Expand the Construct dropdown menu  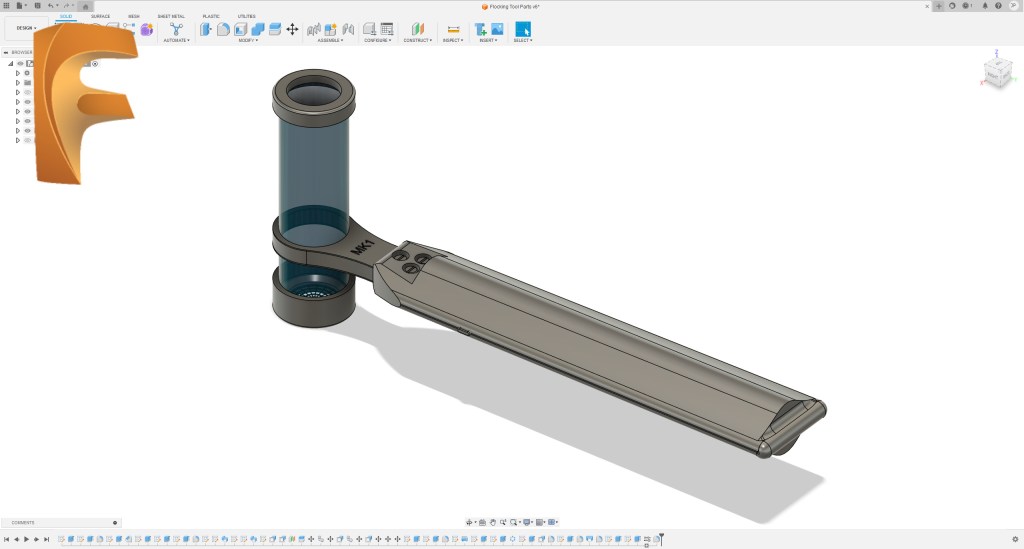click(x=417, y=41)
